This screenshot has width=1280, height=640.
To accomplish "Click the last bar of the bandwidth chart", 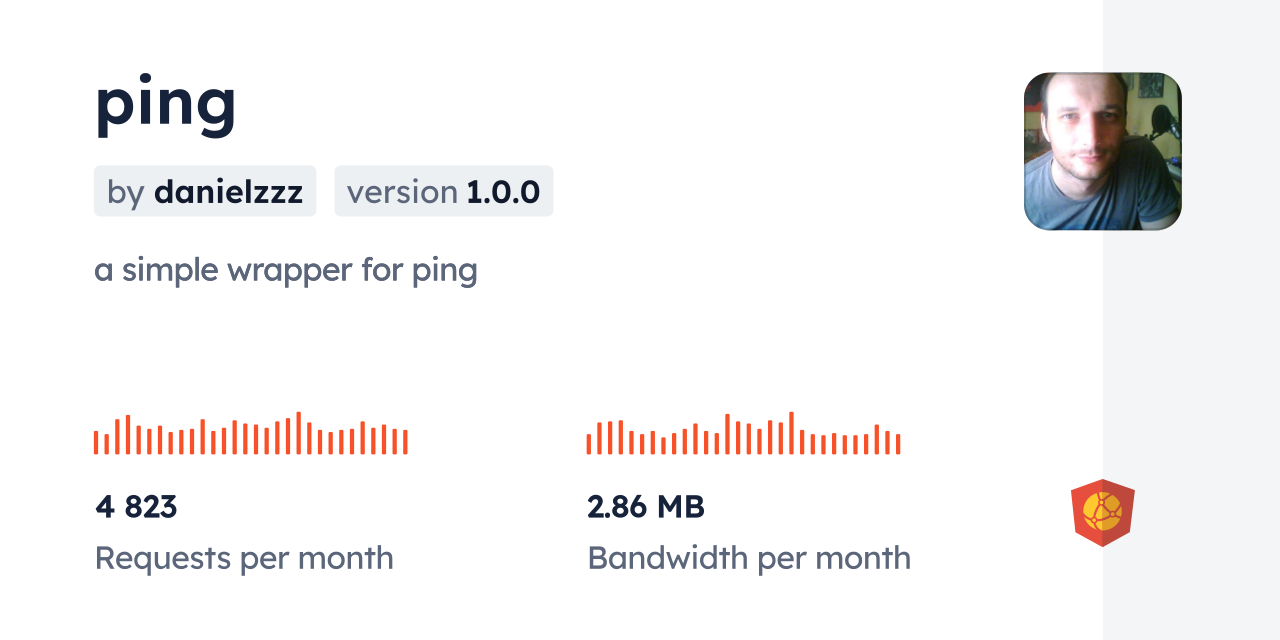I will pyautogui.click(x=898, y=444).
